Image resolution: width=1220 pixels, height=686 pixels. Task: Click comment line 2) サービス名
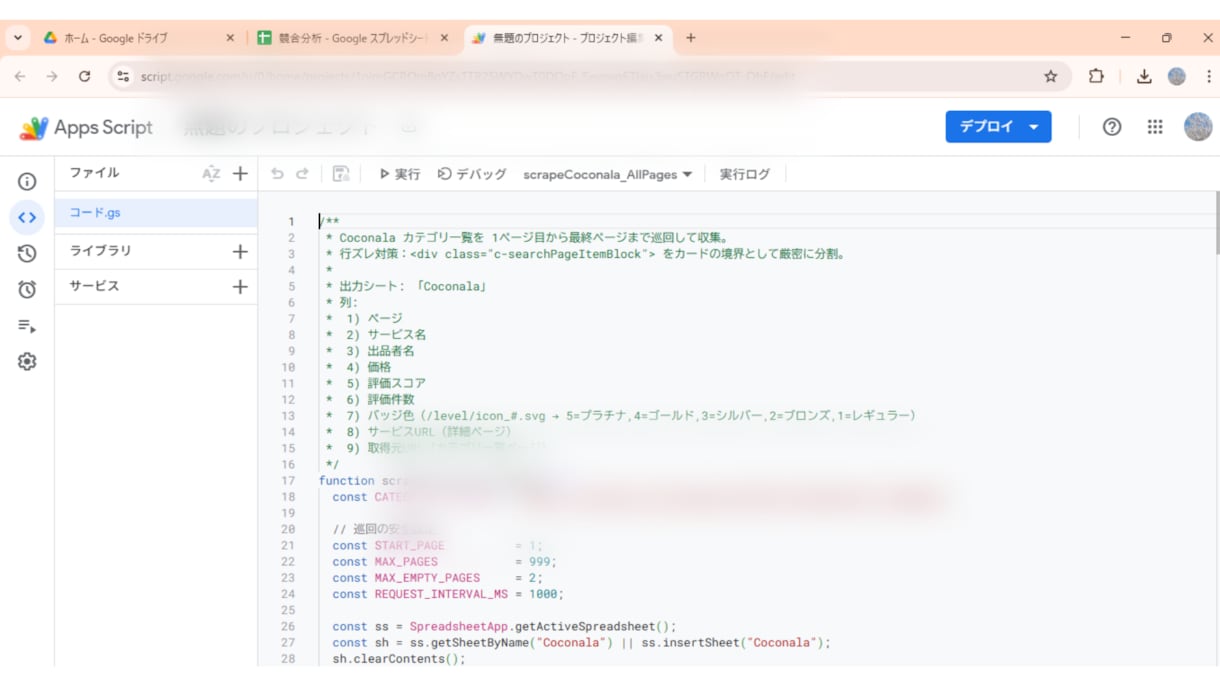pyautogui.click(x=376, y=335)
